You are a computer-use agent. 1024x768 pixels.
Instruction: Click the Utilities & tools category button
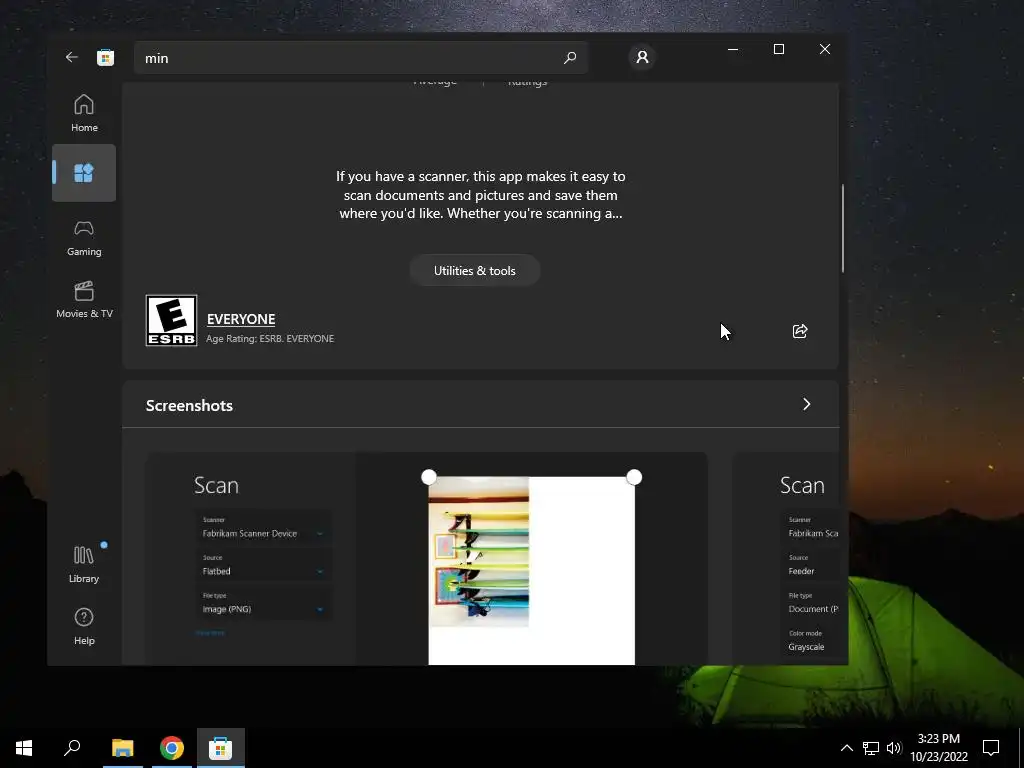(475, 270)
